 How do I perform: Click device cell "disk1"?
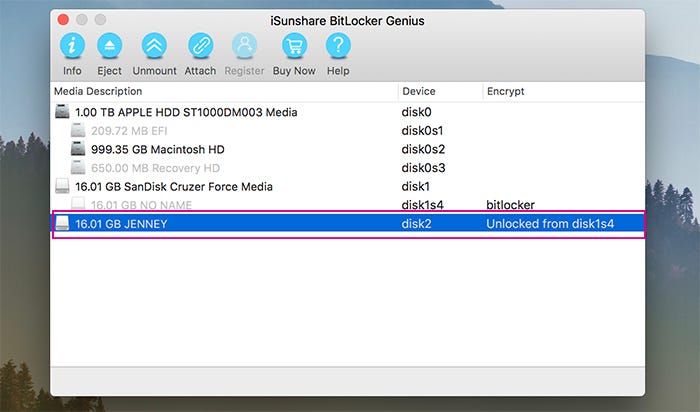tap(415, 186)
